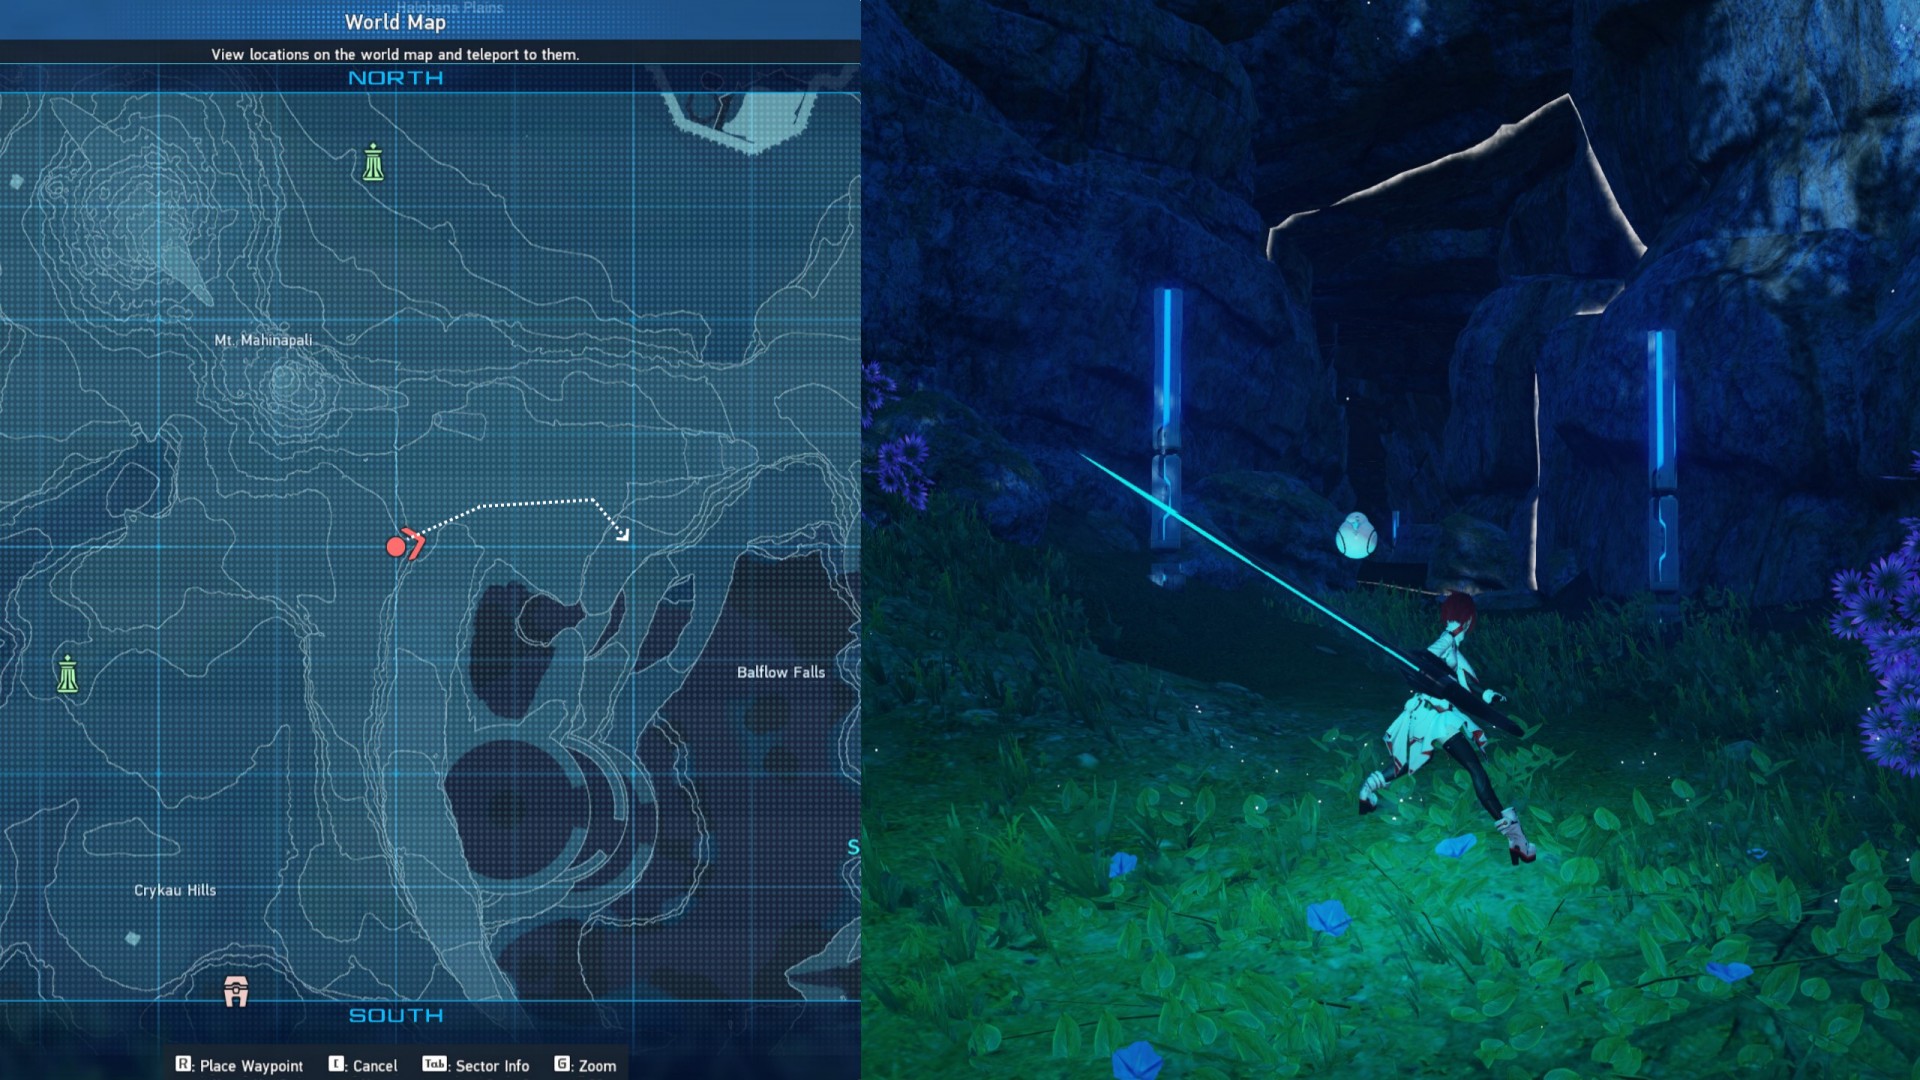Select the Balflow Falls location label
This screenshot has width=1920, height=1080.
click(x=780, y=672)
